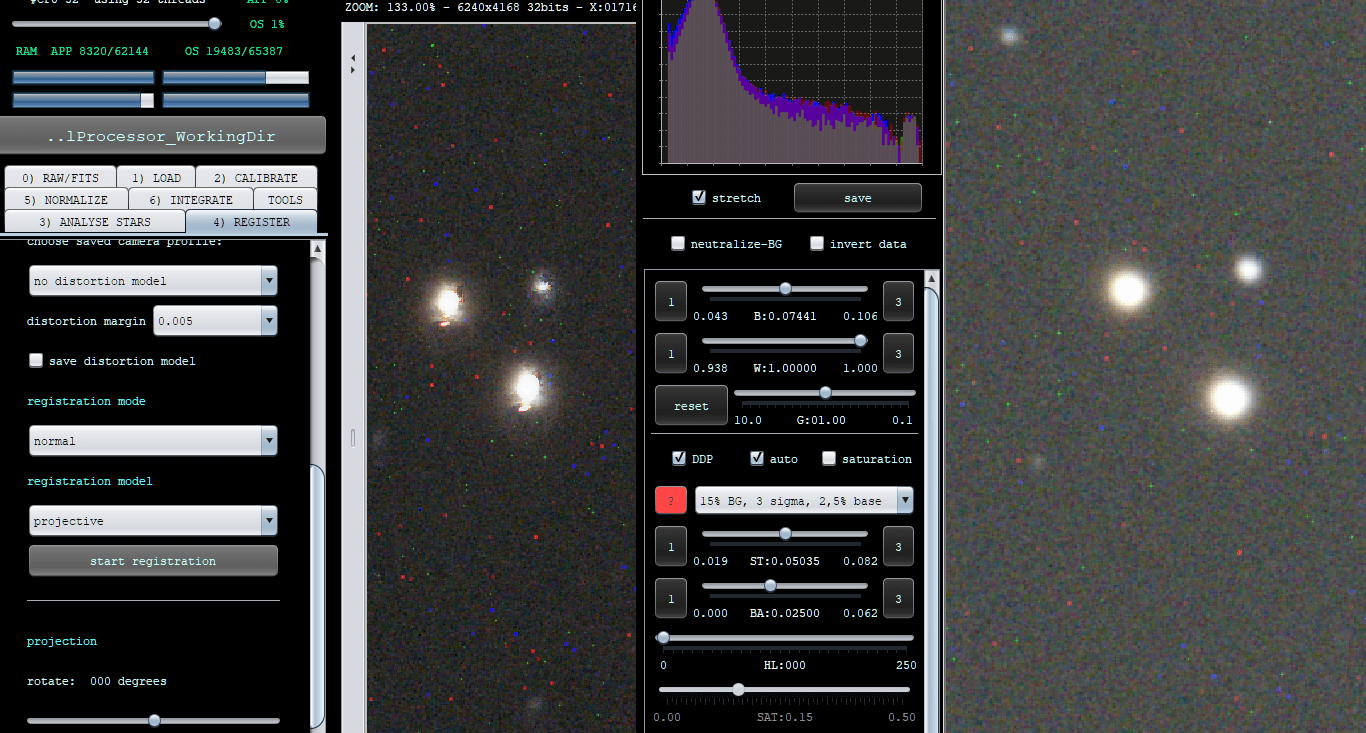
Task: Click the left settings panel scrollbar
Action: pos(317,595)
